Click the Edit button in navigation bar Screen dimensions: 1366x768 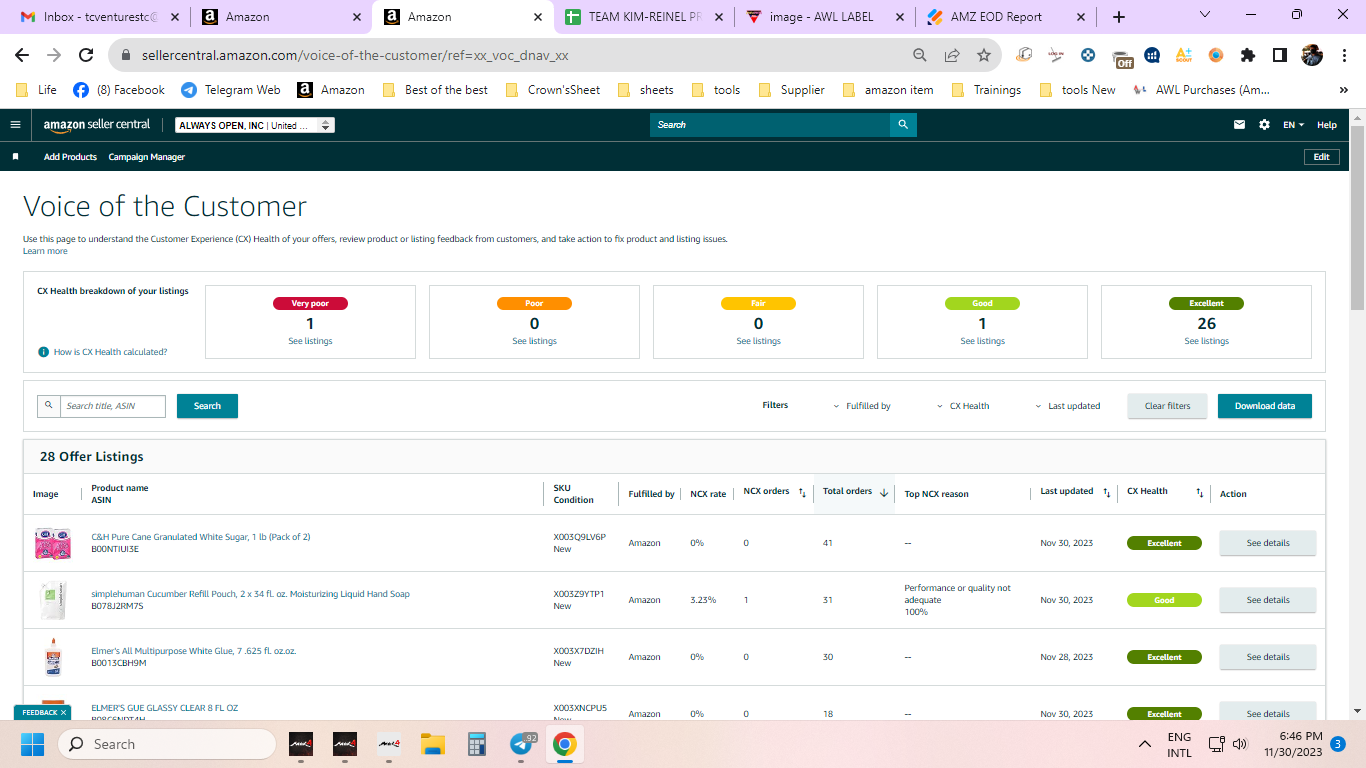pos(1321,157)
